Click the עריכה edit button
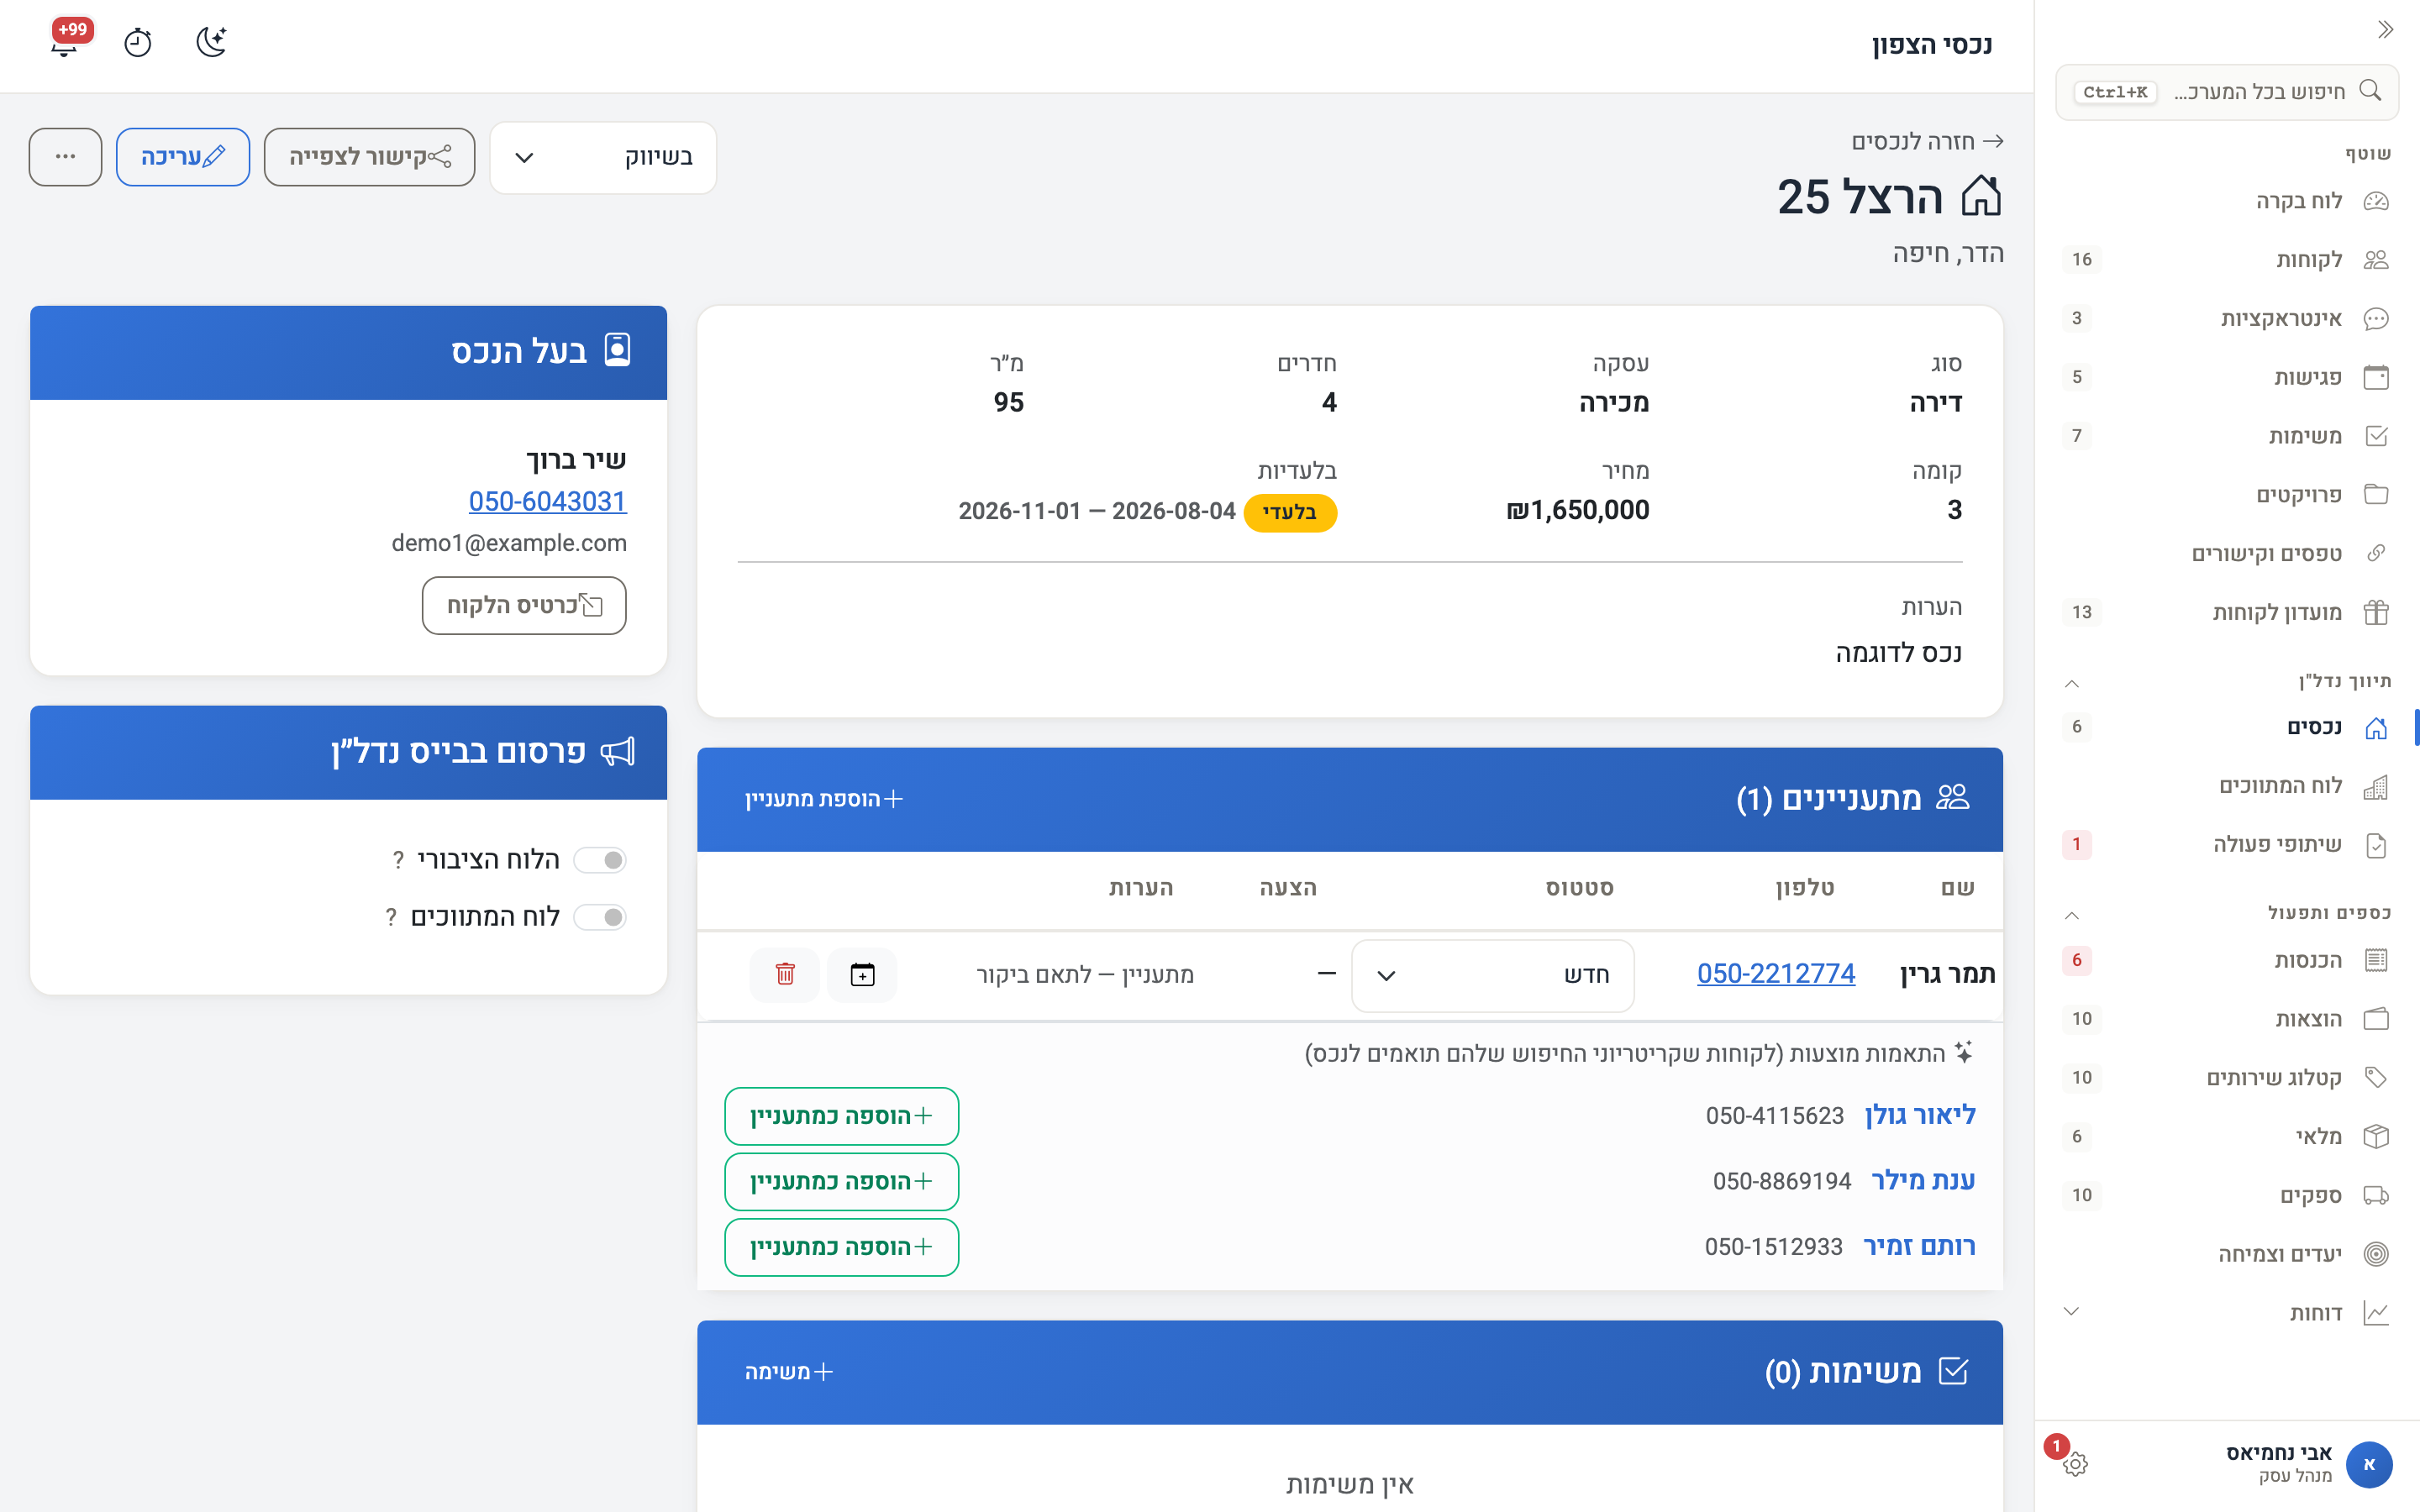This screenshot has height=1512, width=2420. click(183, 157)
